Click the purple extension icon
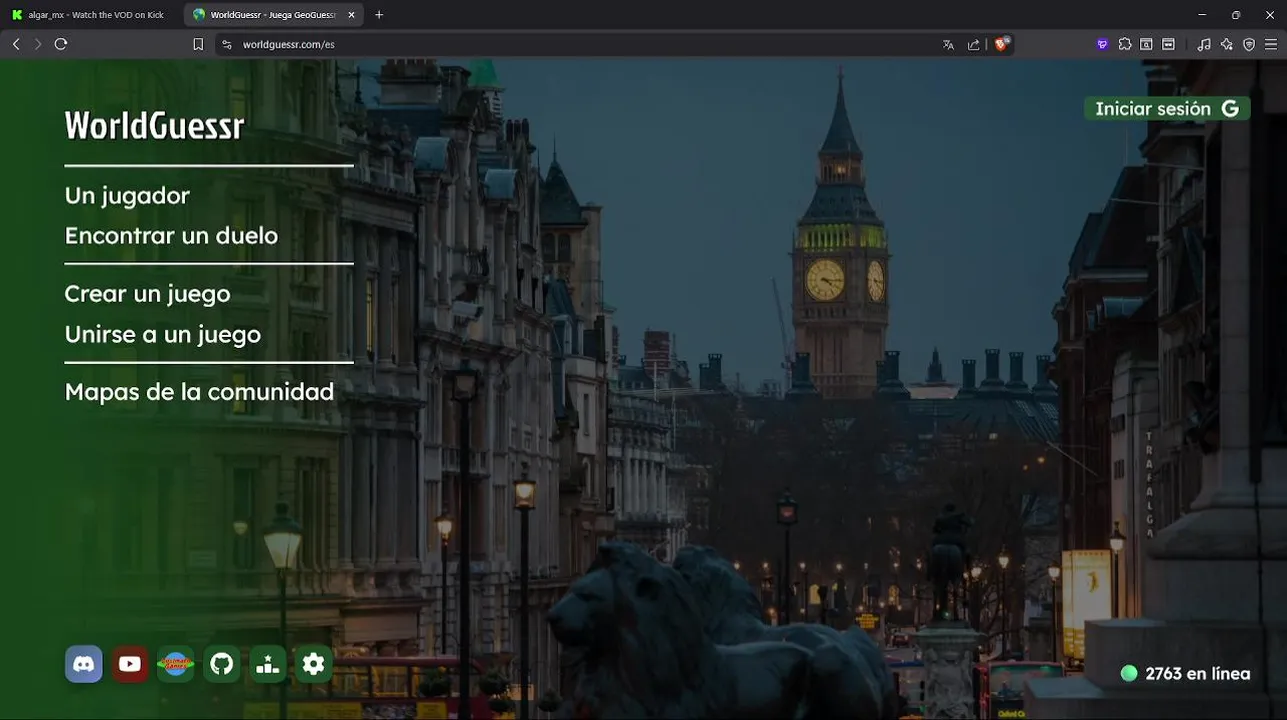1287x720 pixels. [1103, 44]
